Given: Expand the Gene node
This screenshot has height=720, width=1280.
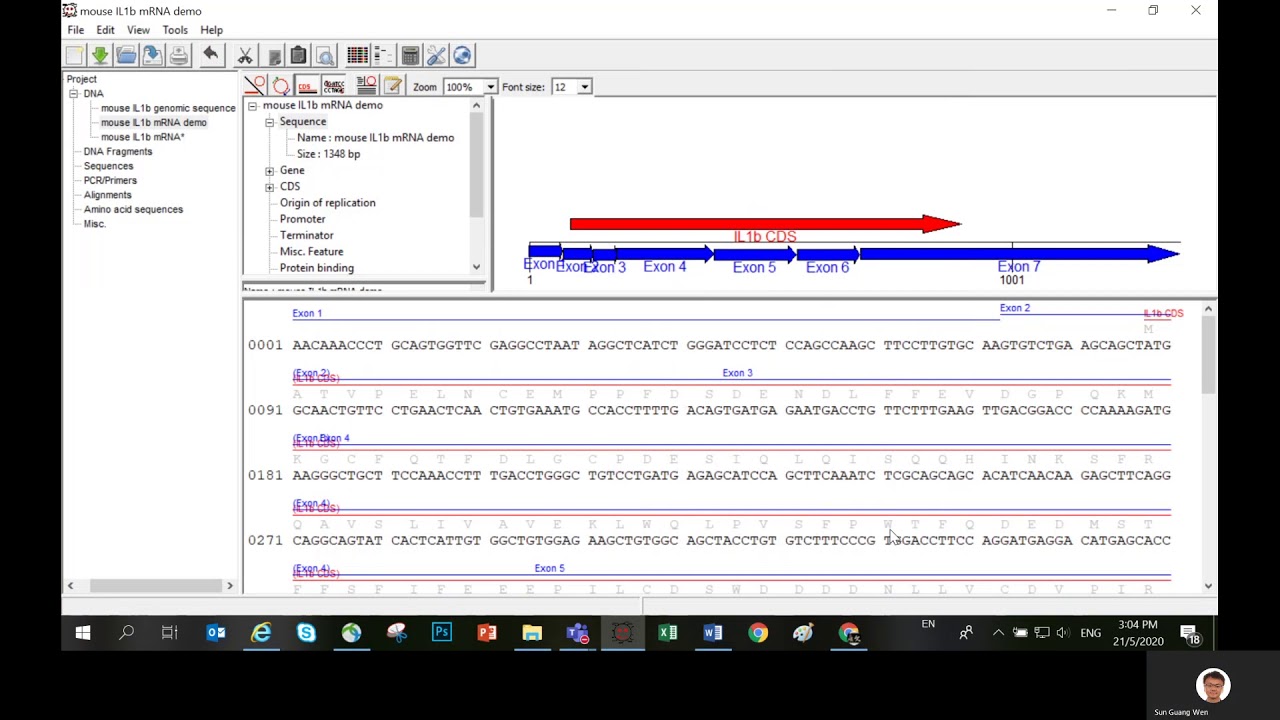Looking at the screenshot, I should click(269, 171).
